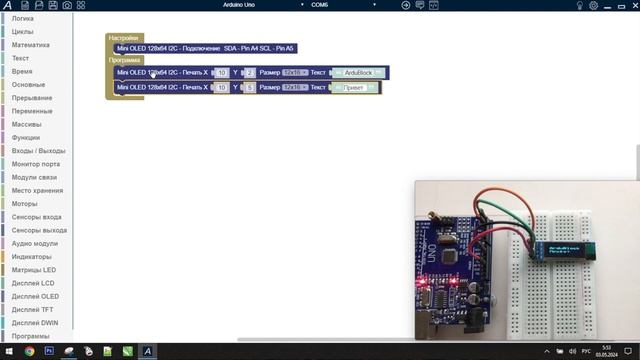640x360 pixels.
Task: Open the Основные category
Action: 28,84
